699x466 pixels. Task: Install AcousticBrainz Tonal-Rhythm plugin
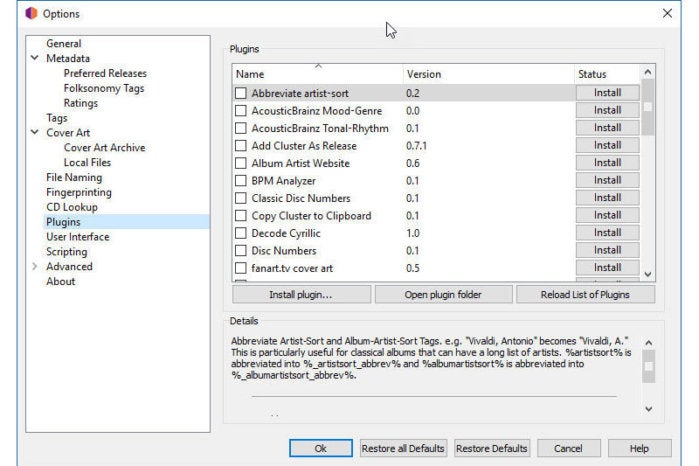point(608,128)
